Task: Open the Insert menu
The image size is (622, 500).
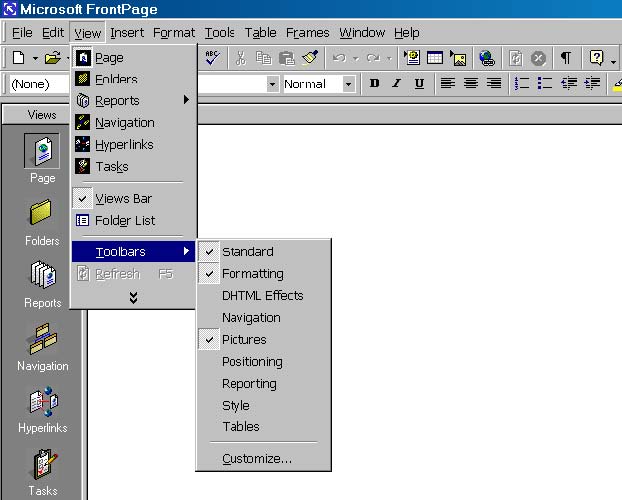Action: coord(127,33)
